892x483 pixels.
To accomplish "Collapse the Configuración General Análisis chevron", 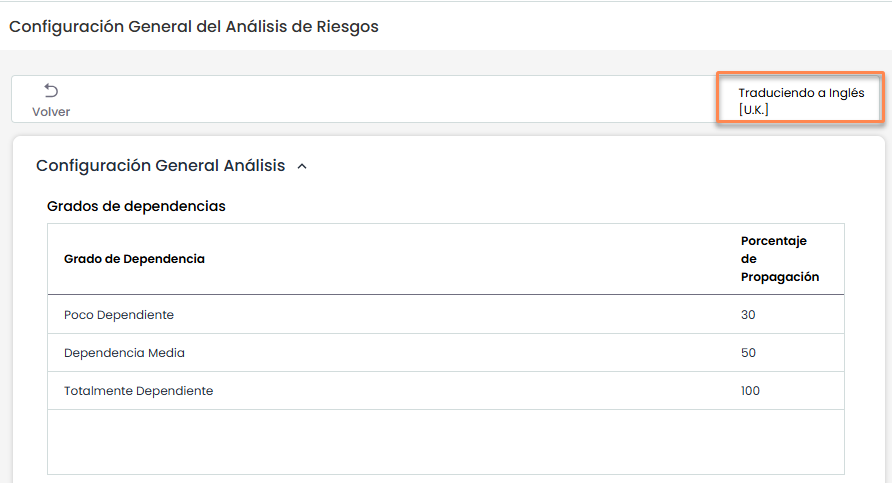I will tap(302, 167).
